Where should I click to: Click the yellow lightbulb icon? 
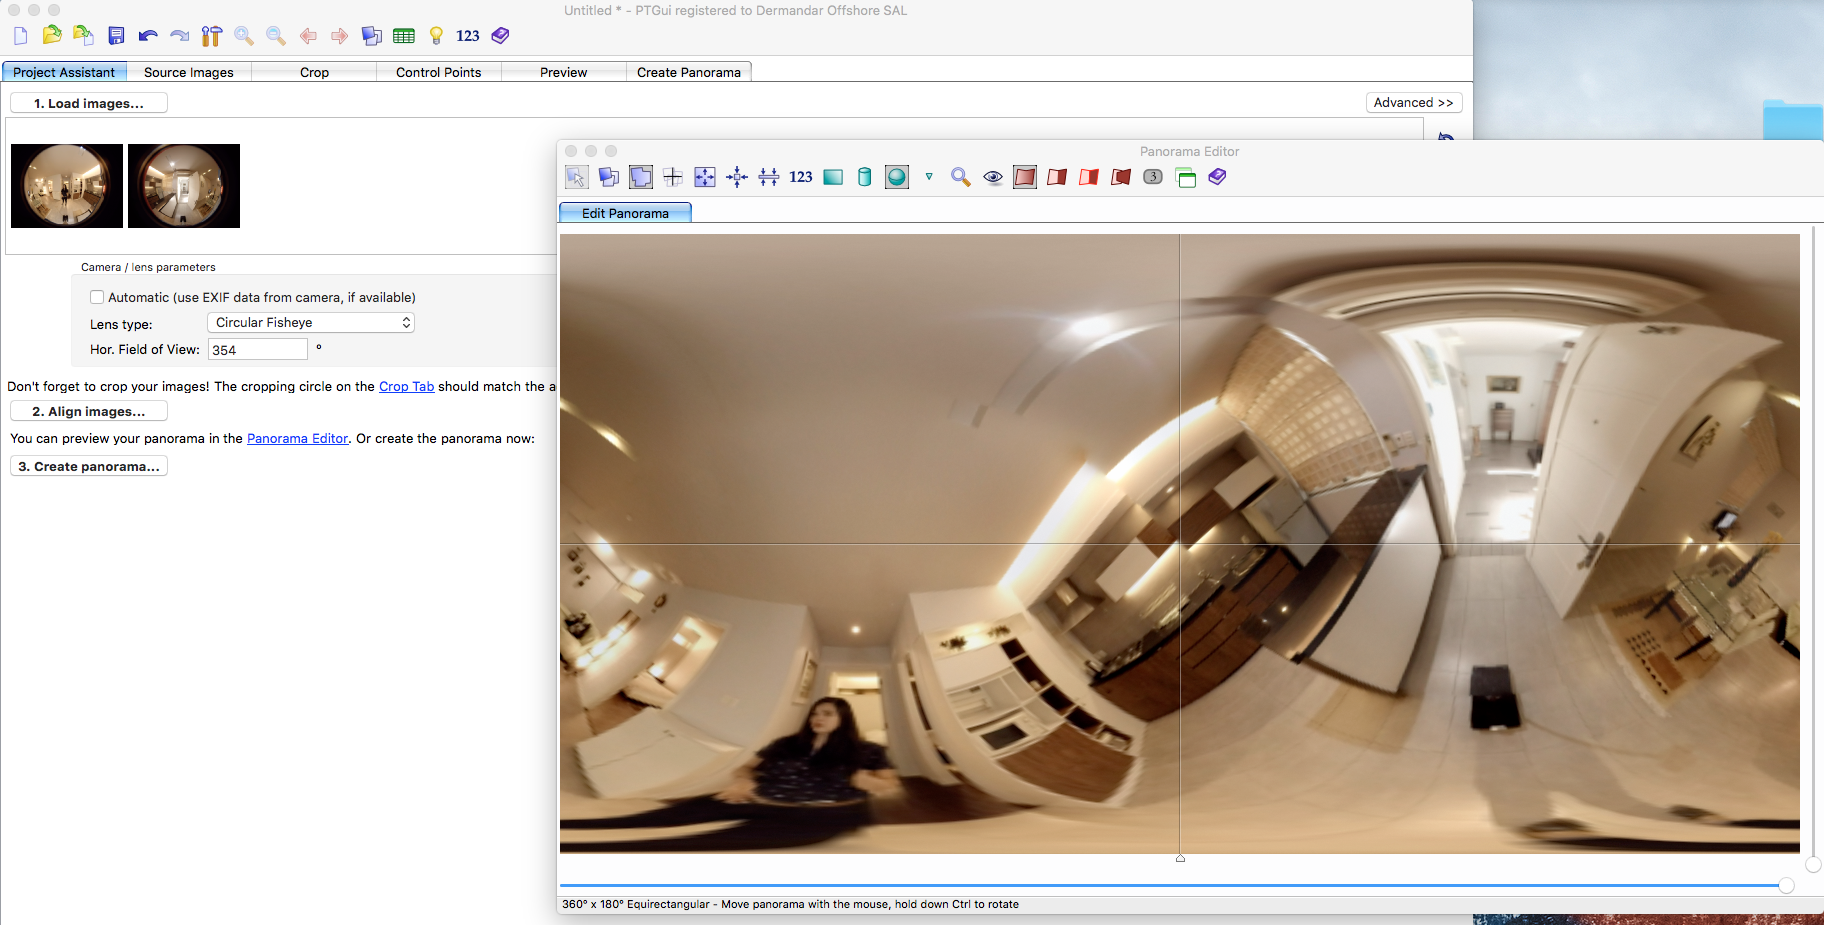436,36
